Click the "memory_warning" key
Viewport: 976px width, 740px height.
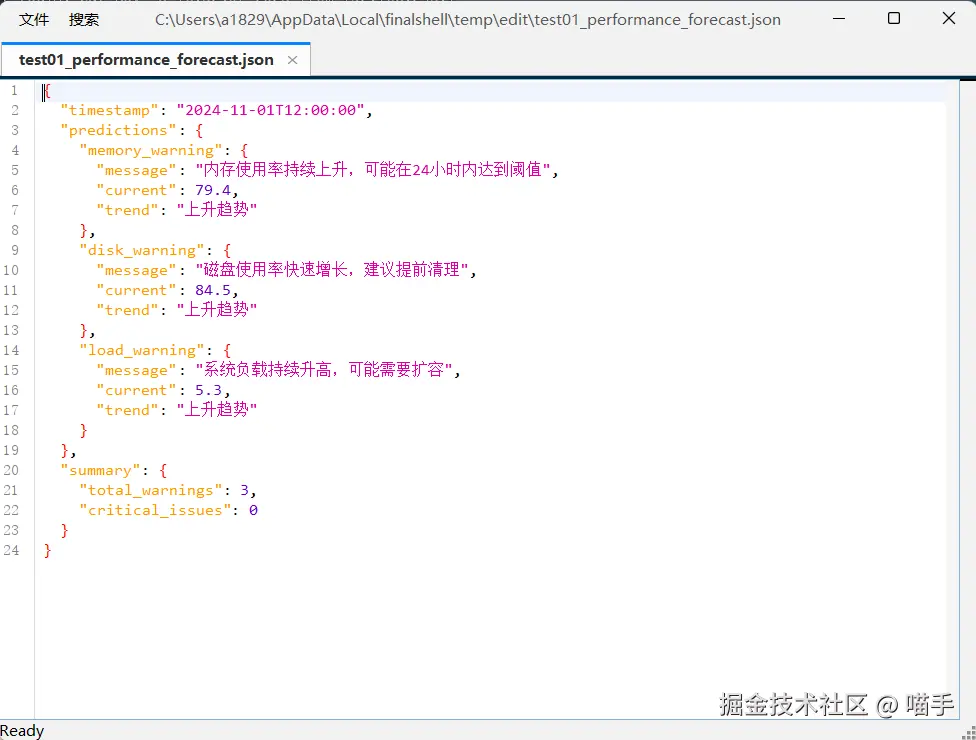point(151,150)
